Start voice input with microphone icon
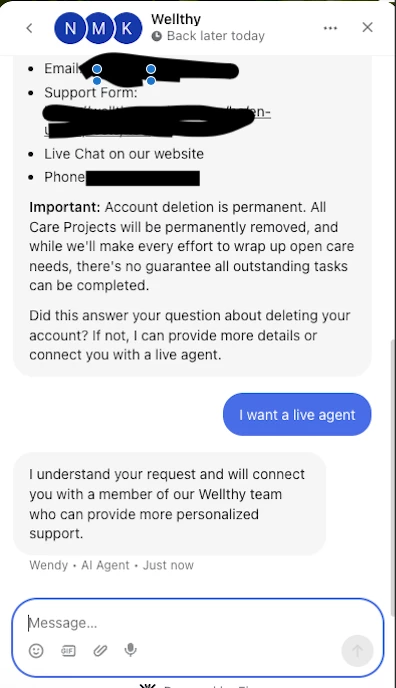 coord(130,650)
